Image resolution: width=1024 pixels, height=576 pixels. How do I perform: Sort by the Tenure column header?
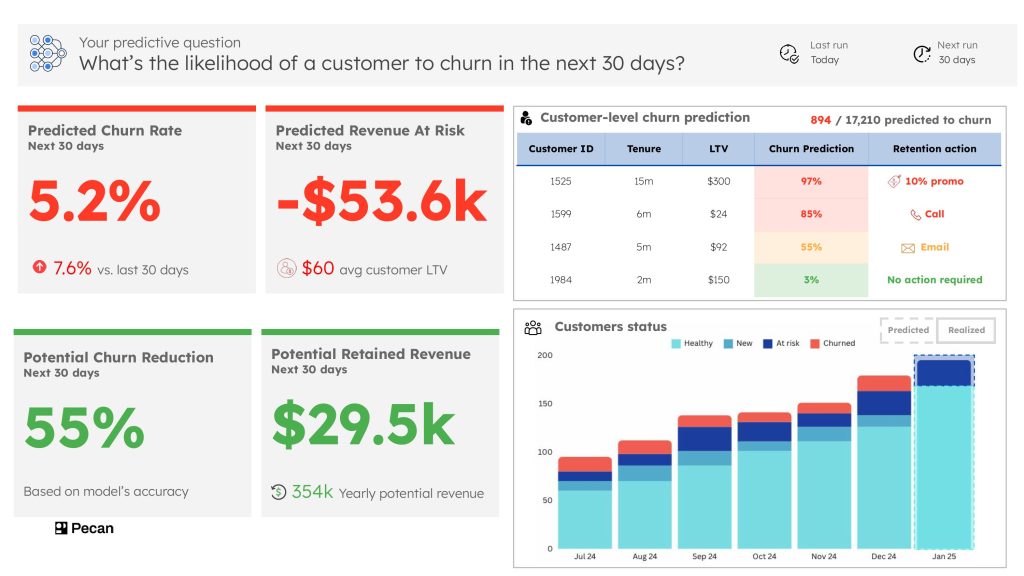coord(644,149)
